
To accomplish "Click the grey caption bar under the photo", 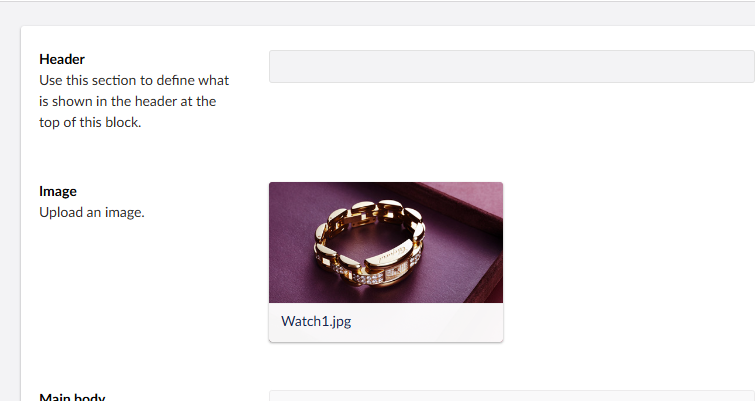I will pyautogui.click(x=386, y=323).
